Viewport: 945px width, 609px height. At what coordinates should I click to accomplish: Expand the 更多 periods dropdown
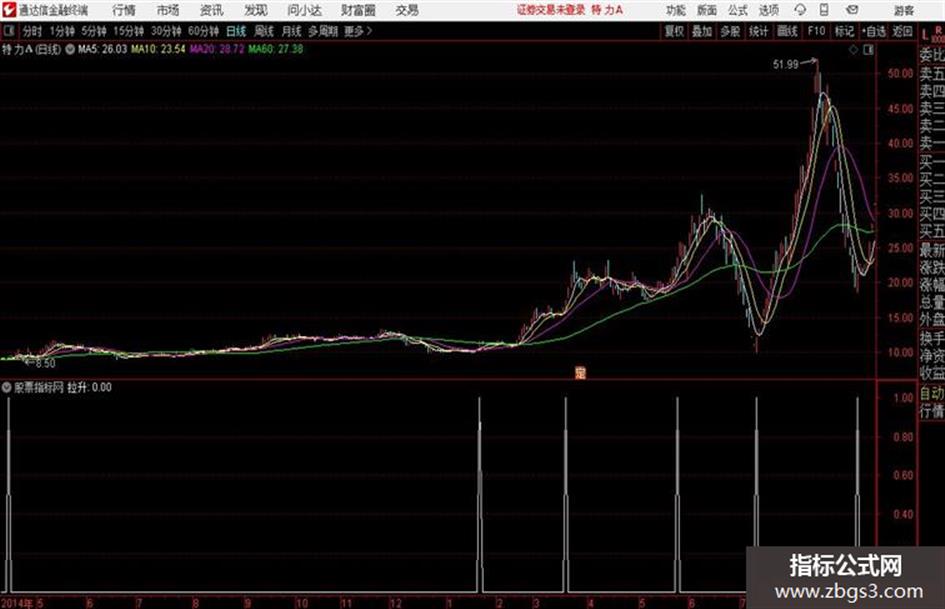tap(358, 31)
